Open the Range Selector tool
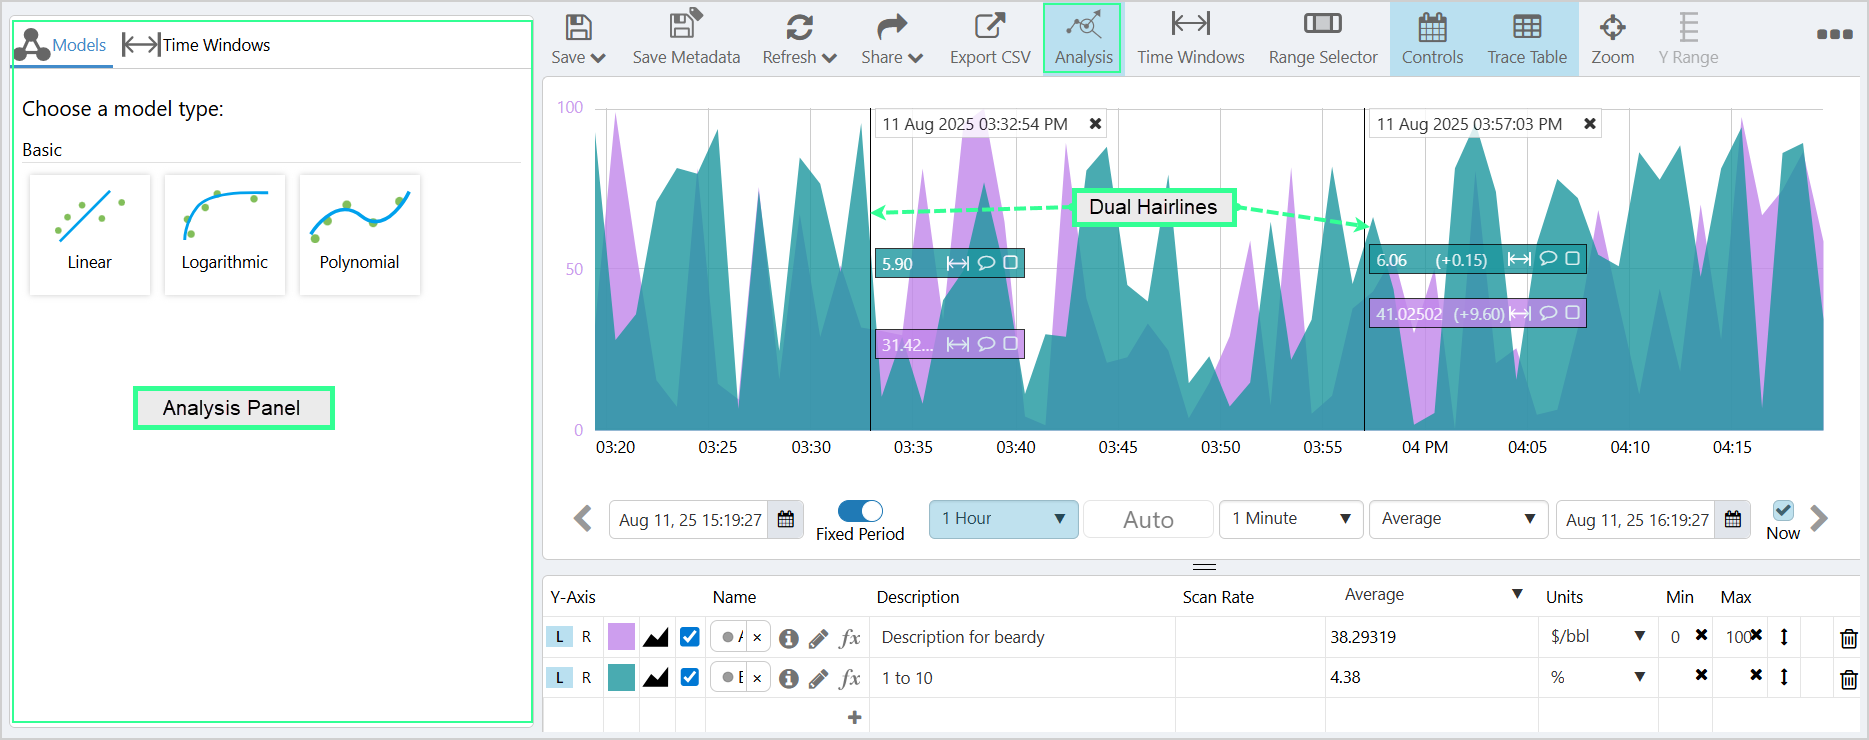The height and width of the screenshot is (740, 1869). (1322, 38)
